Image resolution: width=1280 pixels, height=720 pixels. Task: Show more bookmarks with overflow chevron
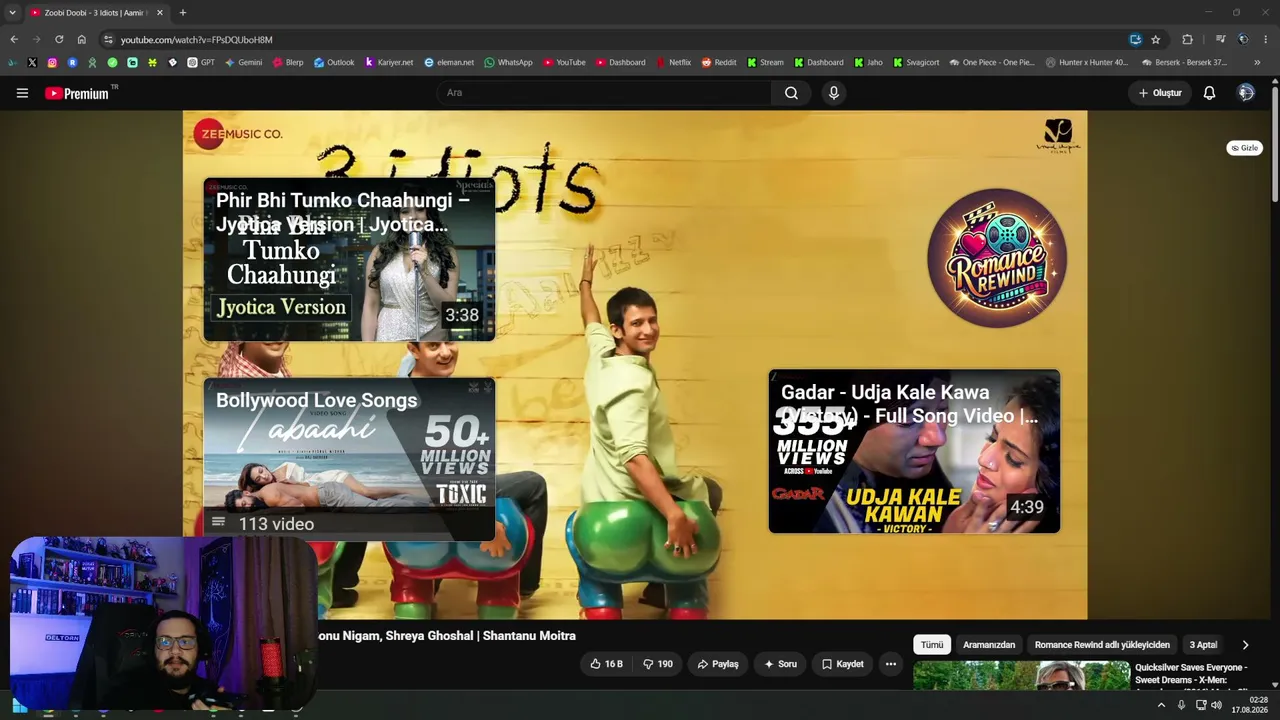(1257, 62)
